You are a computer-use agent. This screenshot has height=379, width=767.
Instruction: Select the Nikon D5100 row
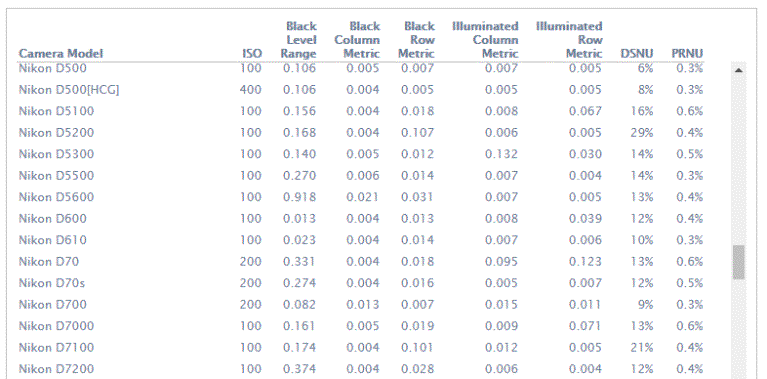361,111
